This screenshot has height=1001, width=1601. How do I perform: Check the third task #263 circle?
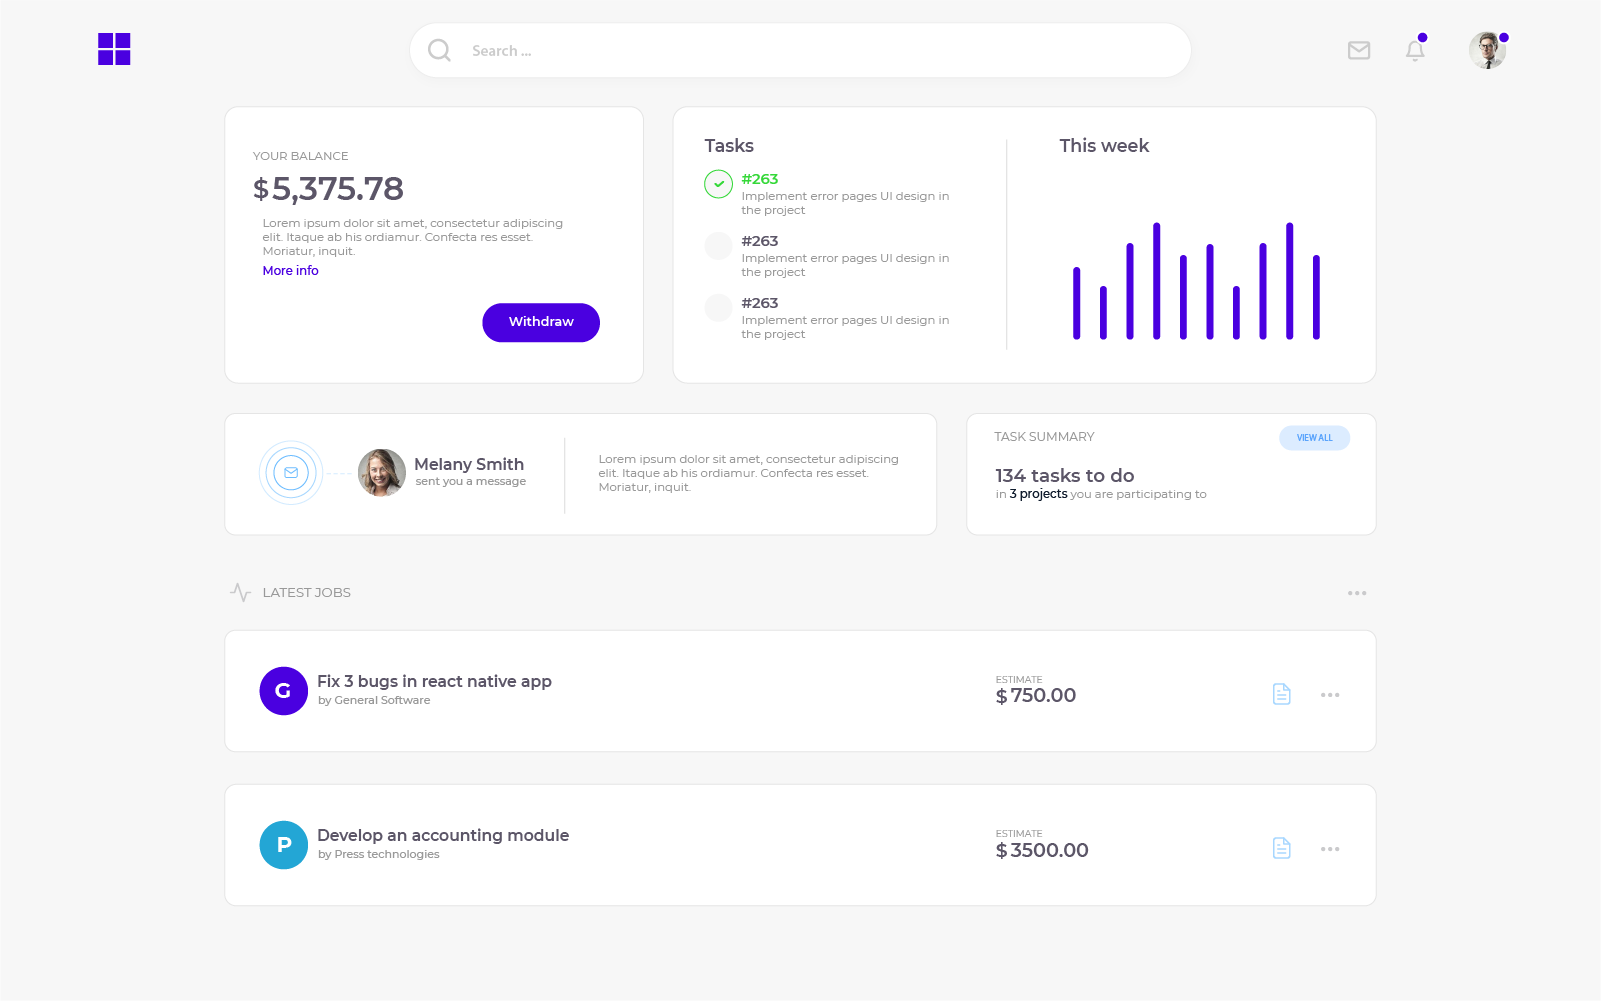pos(718,308)
